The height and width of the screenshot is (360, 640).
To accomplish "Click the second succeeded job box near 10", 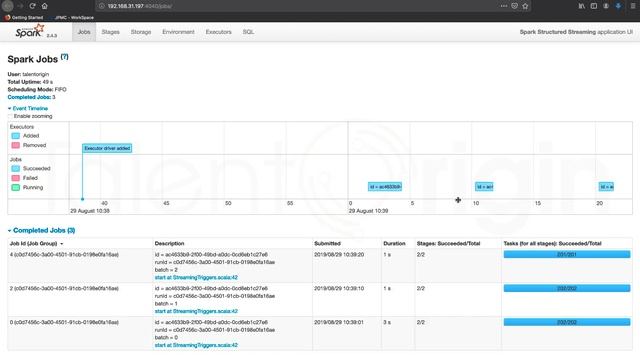I will pyautogui.click(x=484, y=187).
